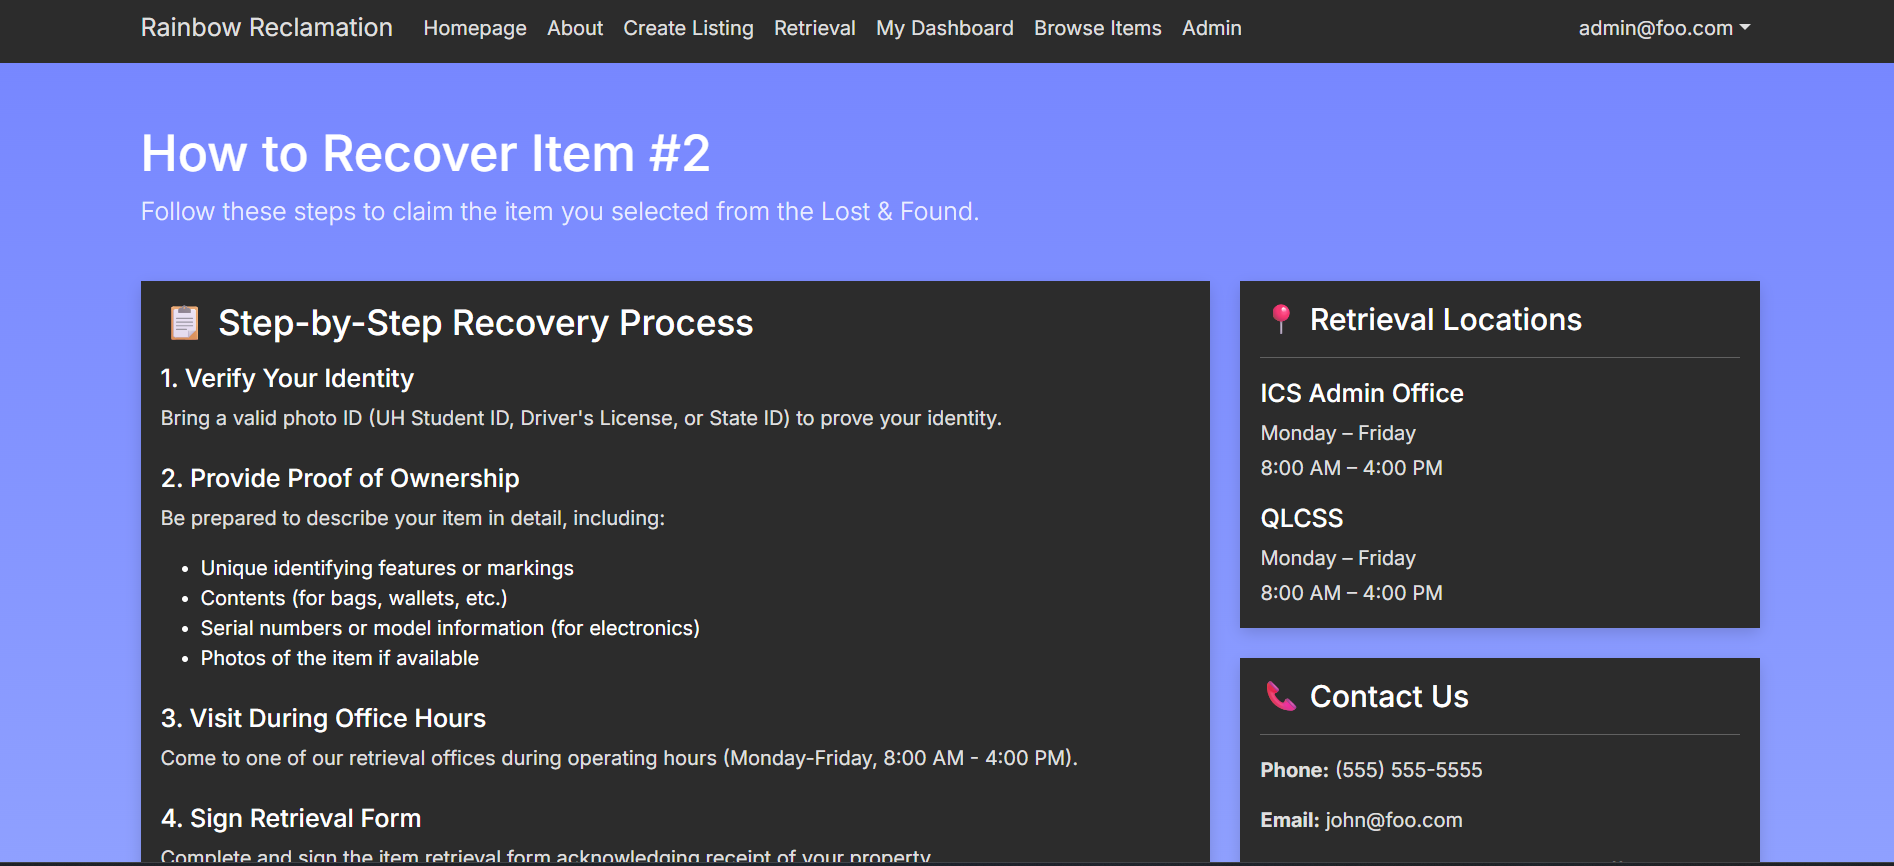Open My Dashboard from navigation
Image resolution: width=1894 pixels, height=866 pixels.
click(944, 28)
